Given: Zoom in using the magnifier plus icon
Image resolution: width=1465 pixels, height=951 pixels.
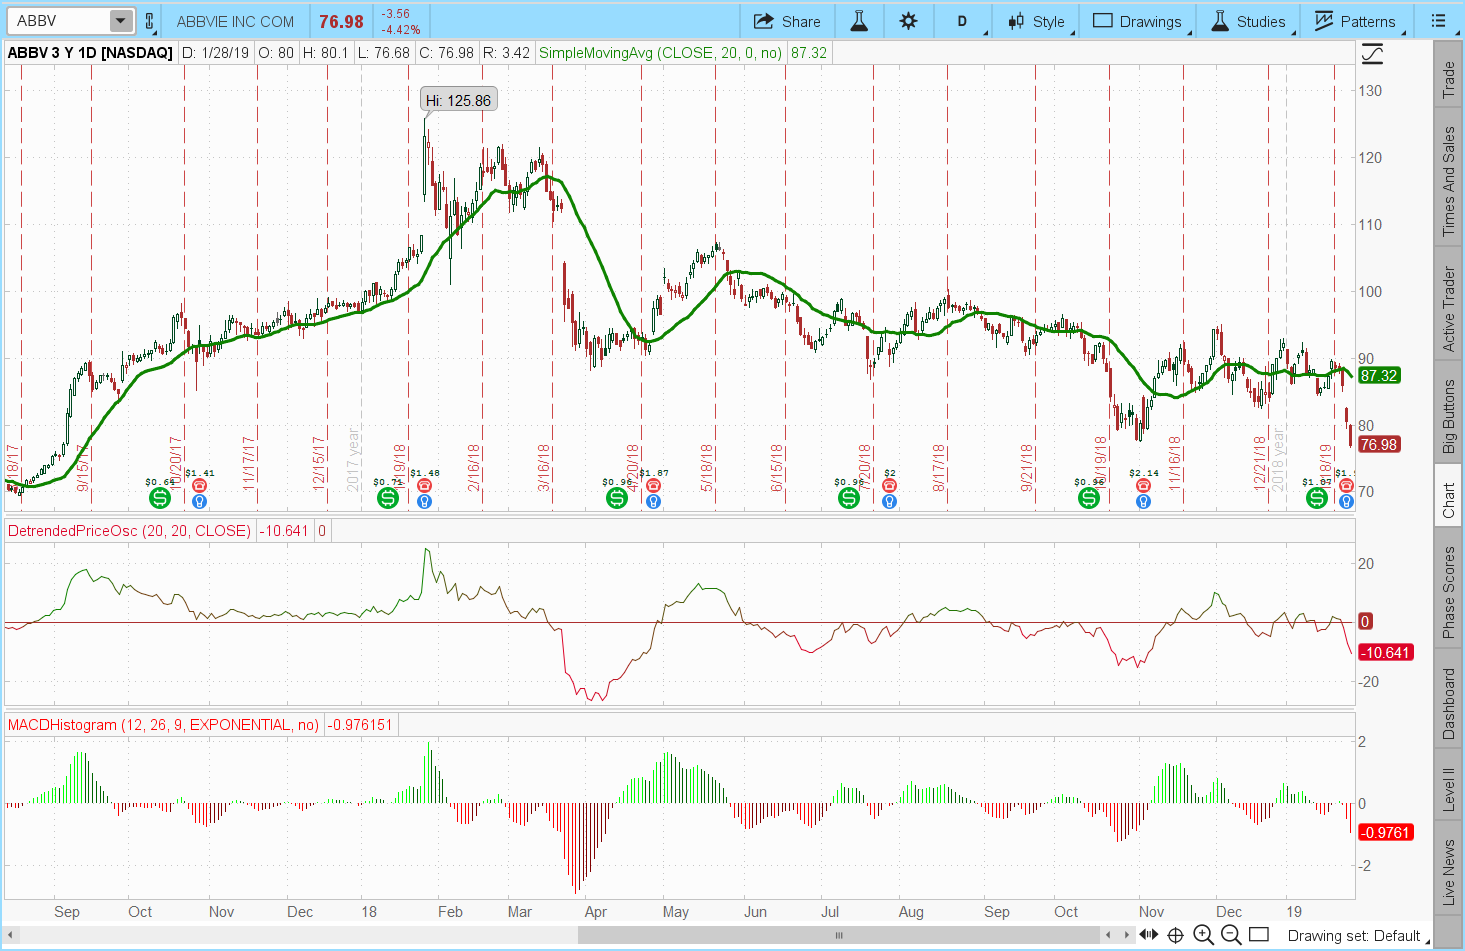Looking at the screenshot, I should (1203, 935).
